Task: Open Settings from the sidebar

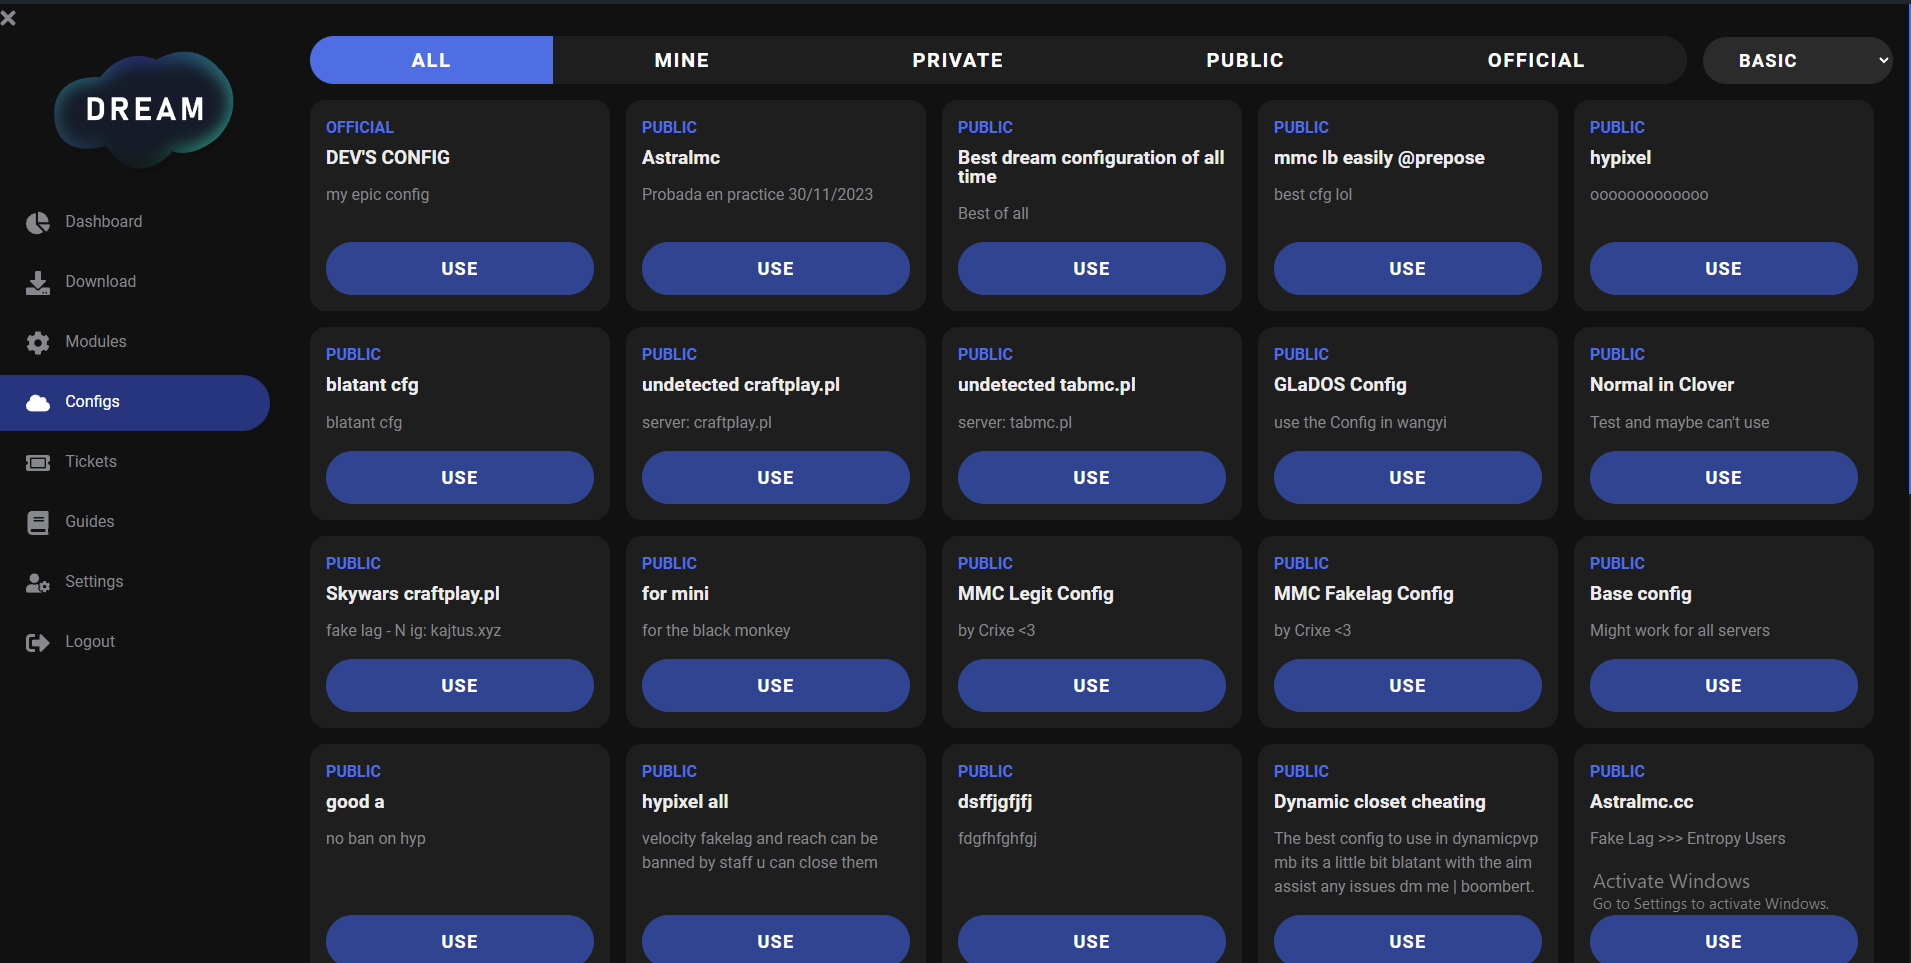Action: click(93, 581)
